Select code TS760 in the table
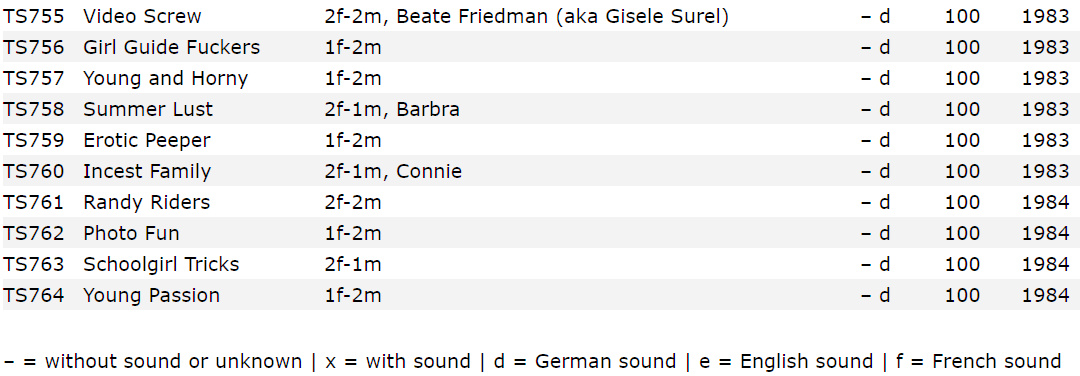The image size is (1080, 376). 34,171
